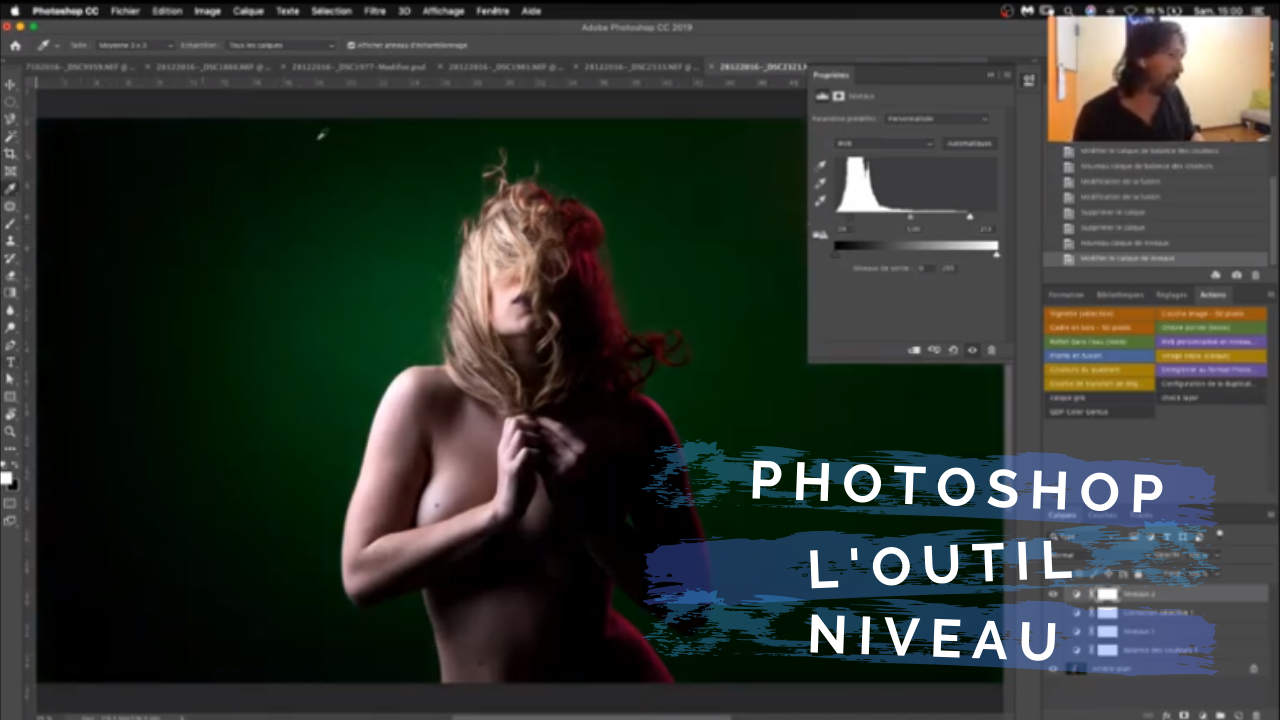Toggle visibility of the Arrière-plan layer
This screenshot has width=1280, height=720.
(1053, 668)
